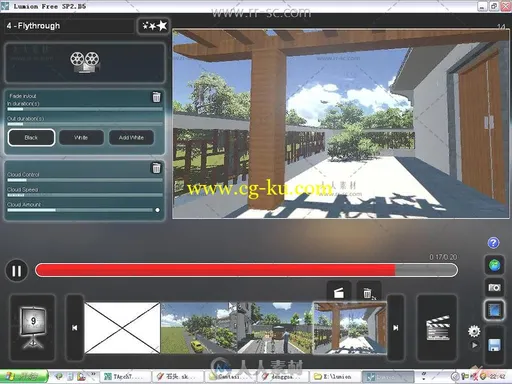This screenshot has height=384, width=512.
Task: Select the empty crossed-out clip slot
Action: pyautogui.click(x=122, y=328)
